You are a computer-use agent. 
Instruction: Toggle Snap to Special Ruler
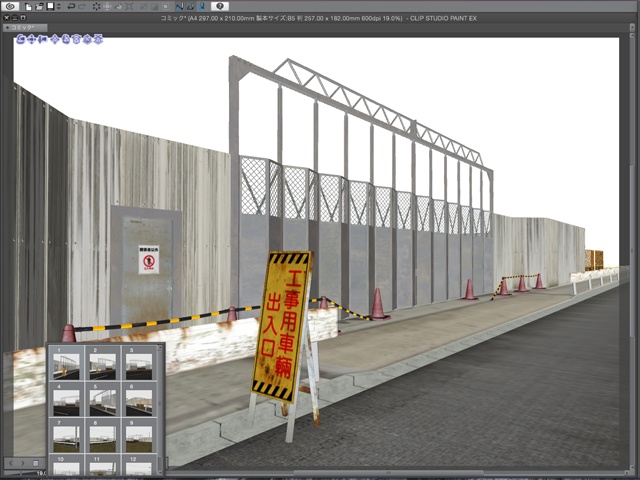click(x=191, y=6)
